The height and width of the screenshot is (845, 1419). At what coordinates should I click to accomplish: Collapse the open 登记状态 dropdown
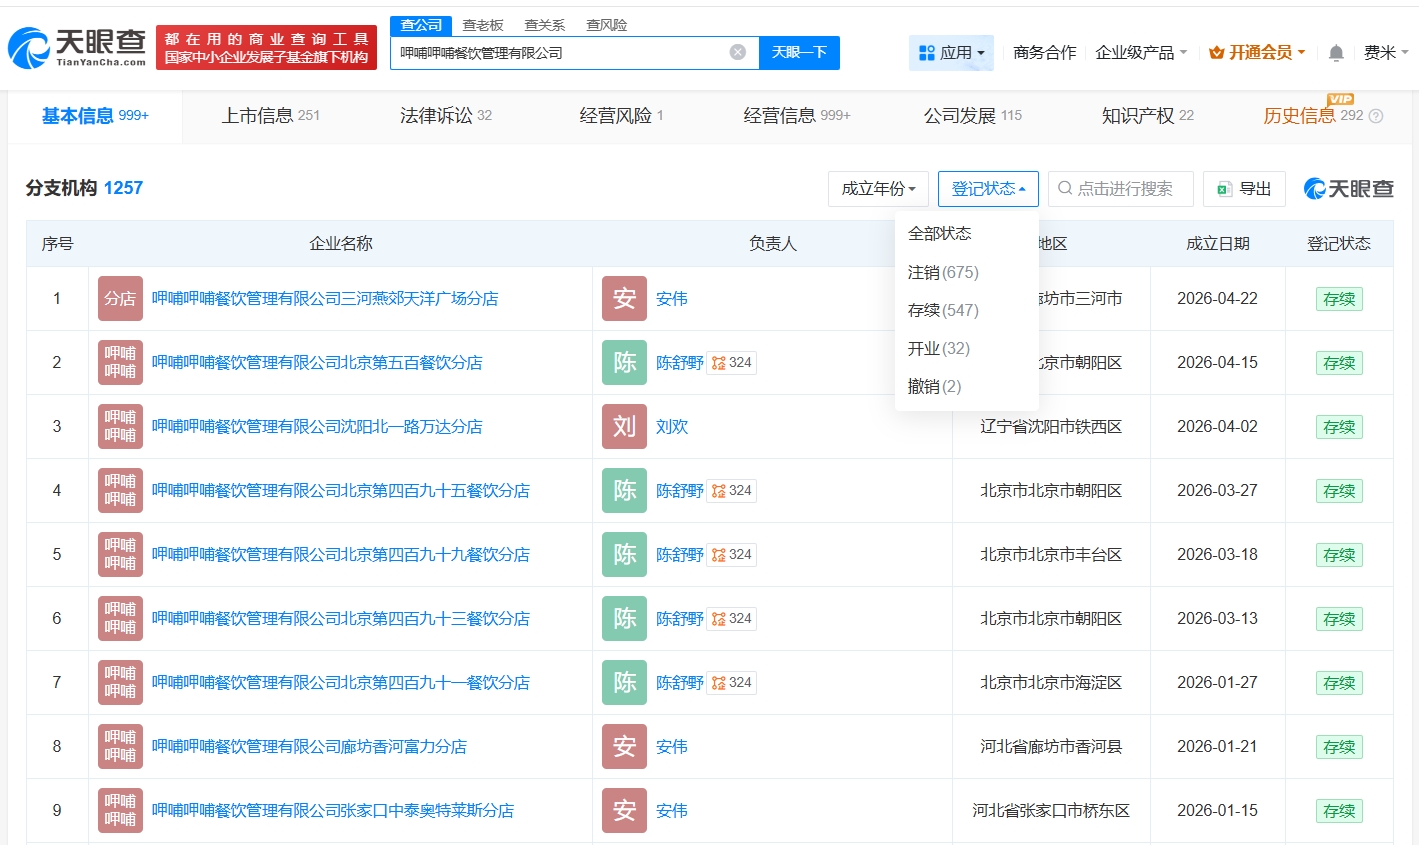click(987, 188)
